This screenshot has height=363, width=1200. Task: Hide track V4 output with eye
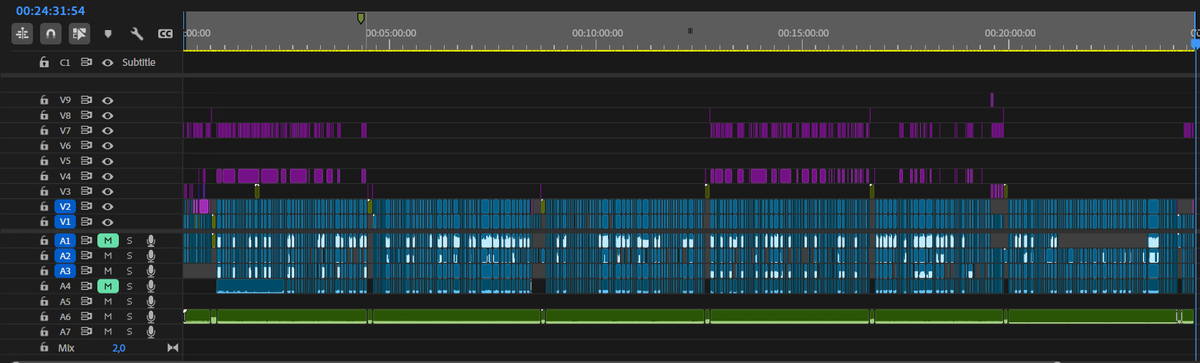pos(107,175)
